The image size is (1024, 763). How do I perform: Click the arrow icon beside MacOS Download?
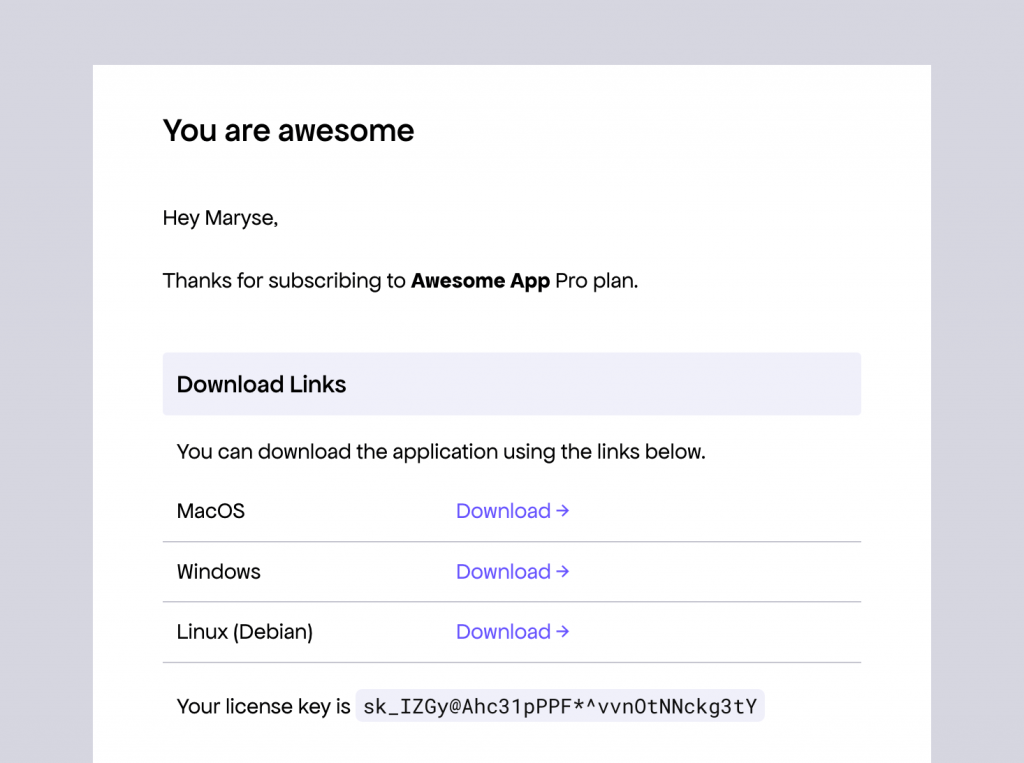(x=563, y=511)
